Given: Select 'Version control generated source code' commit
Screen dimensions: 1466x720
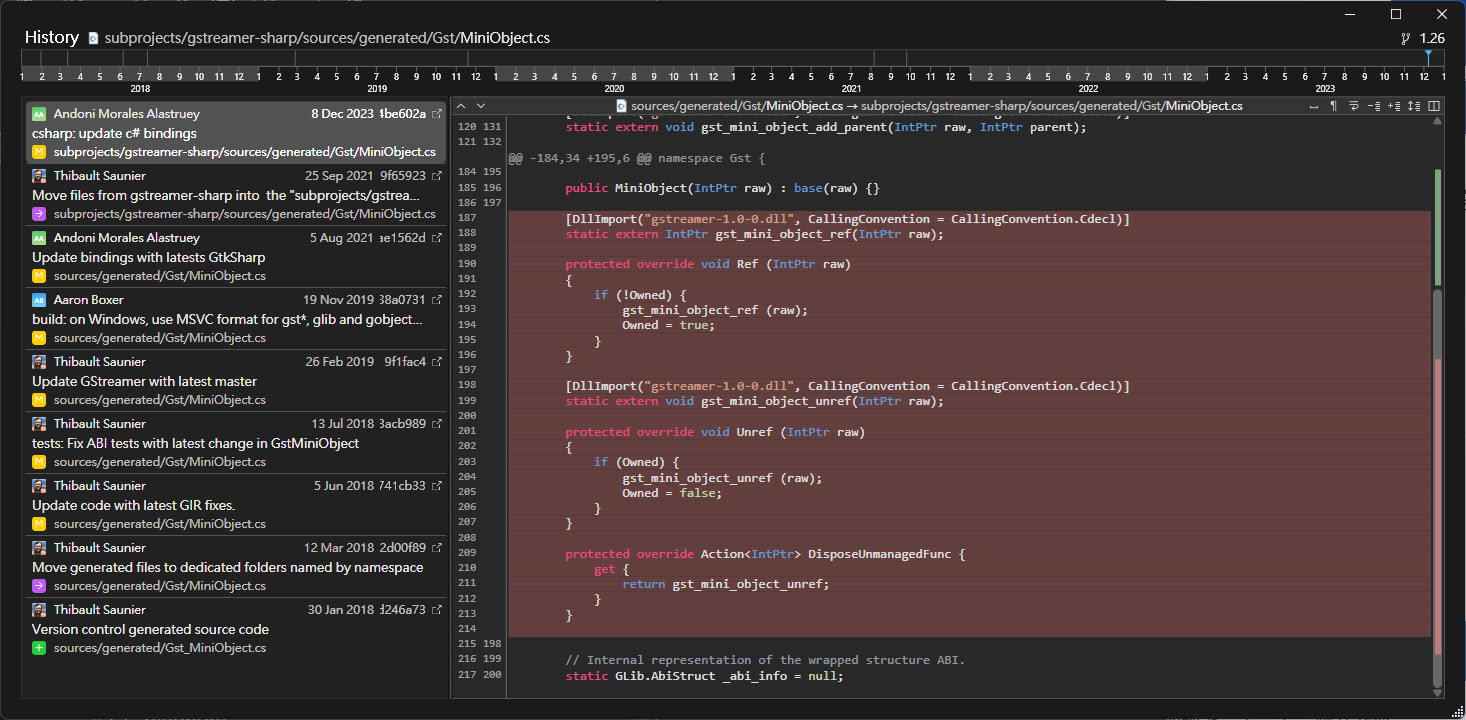Looking at the screenshot, I should [150, 629].
